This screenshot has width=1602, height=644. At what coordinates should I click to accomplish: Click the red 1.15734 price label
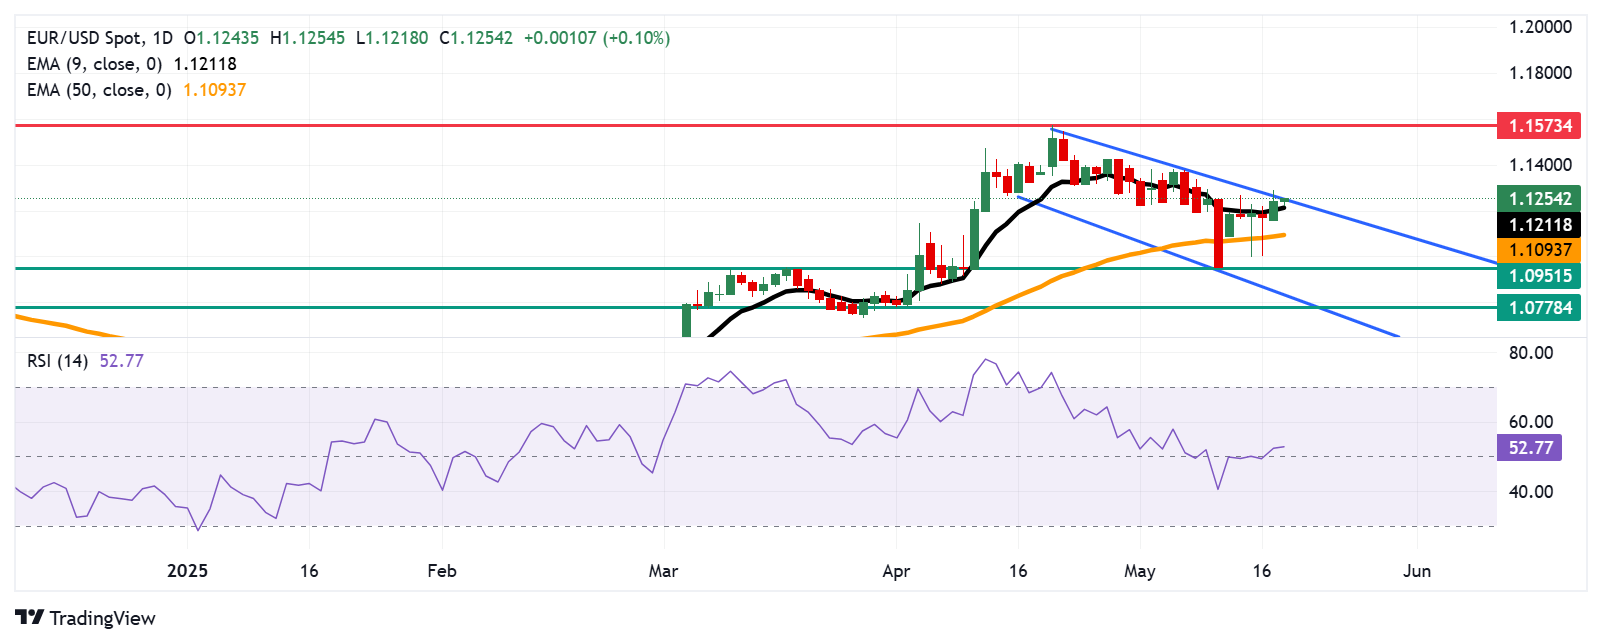(x=1539, y=126)
